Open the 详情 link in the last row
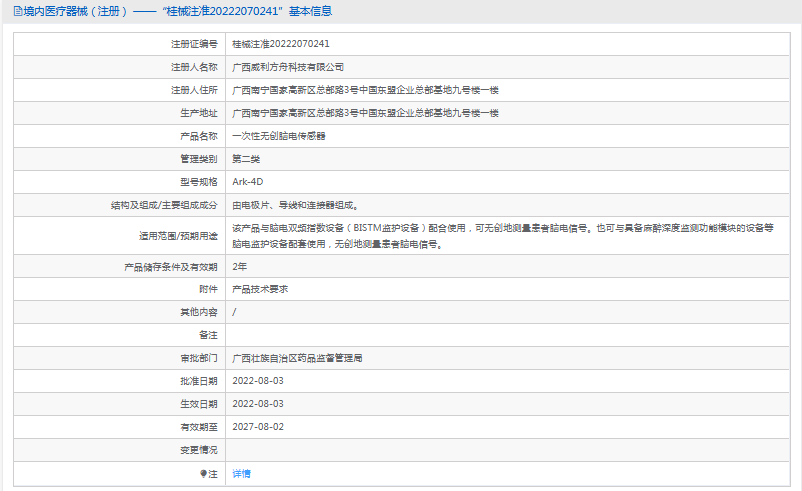 pyautogui.click(x=241, y=474)
